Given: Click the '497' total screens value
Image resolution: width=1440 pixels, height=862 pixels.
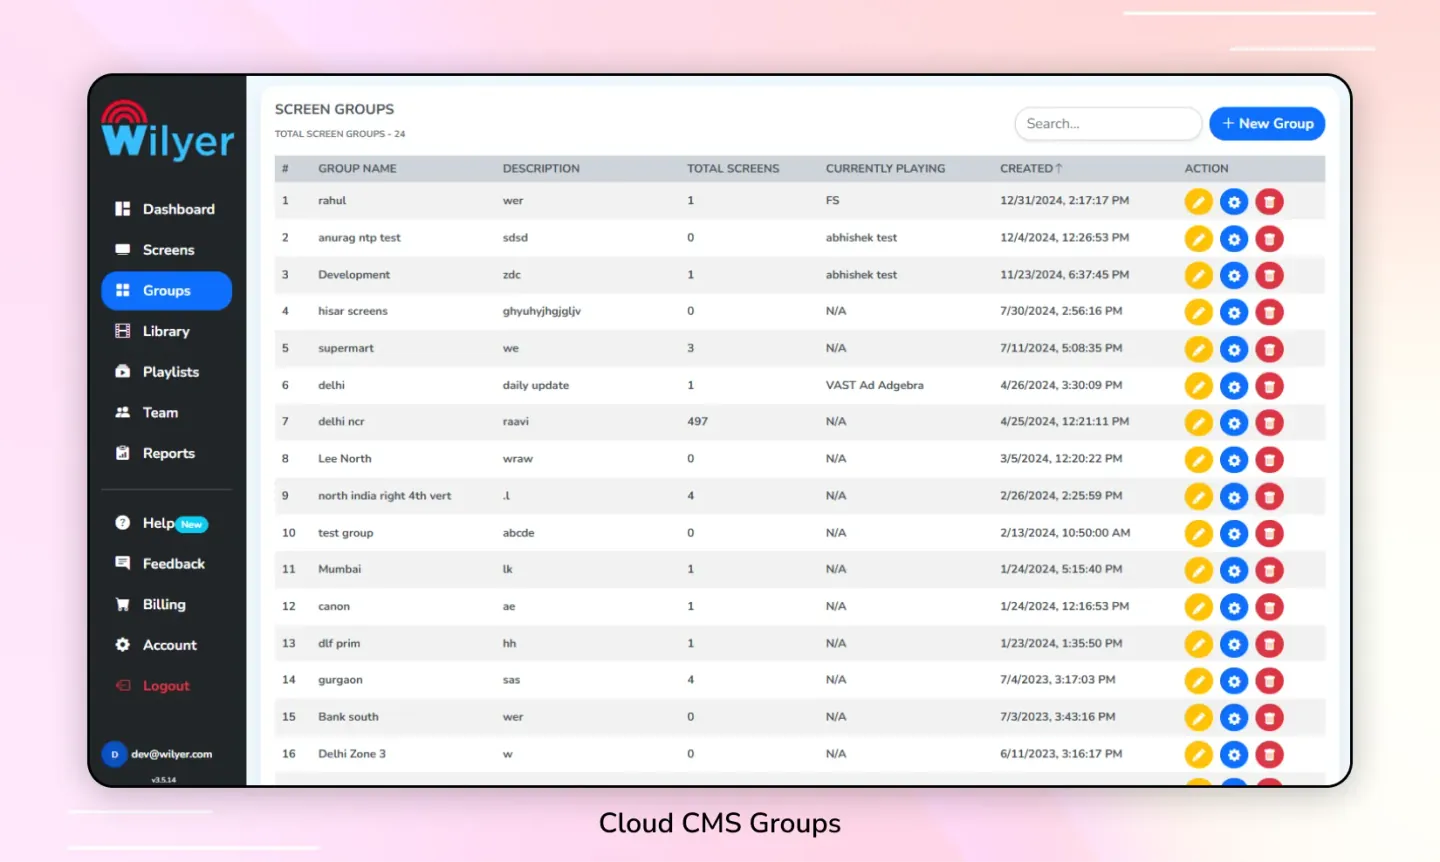Looking at the screenshot, I should (697, 422).
